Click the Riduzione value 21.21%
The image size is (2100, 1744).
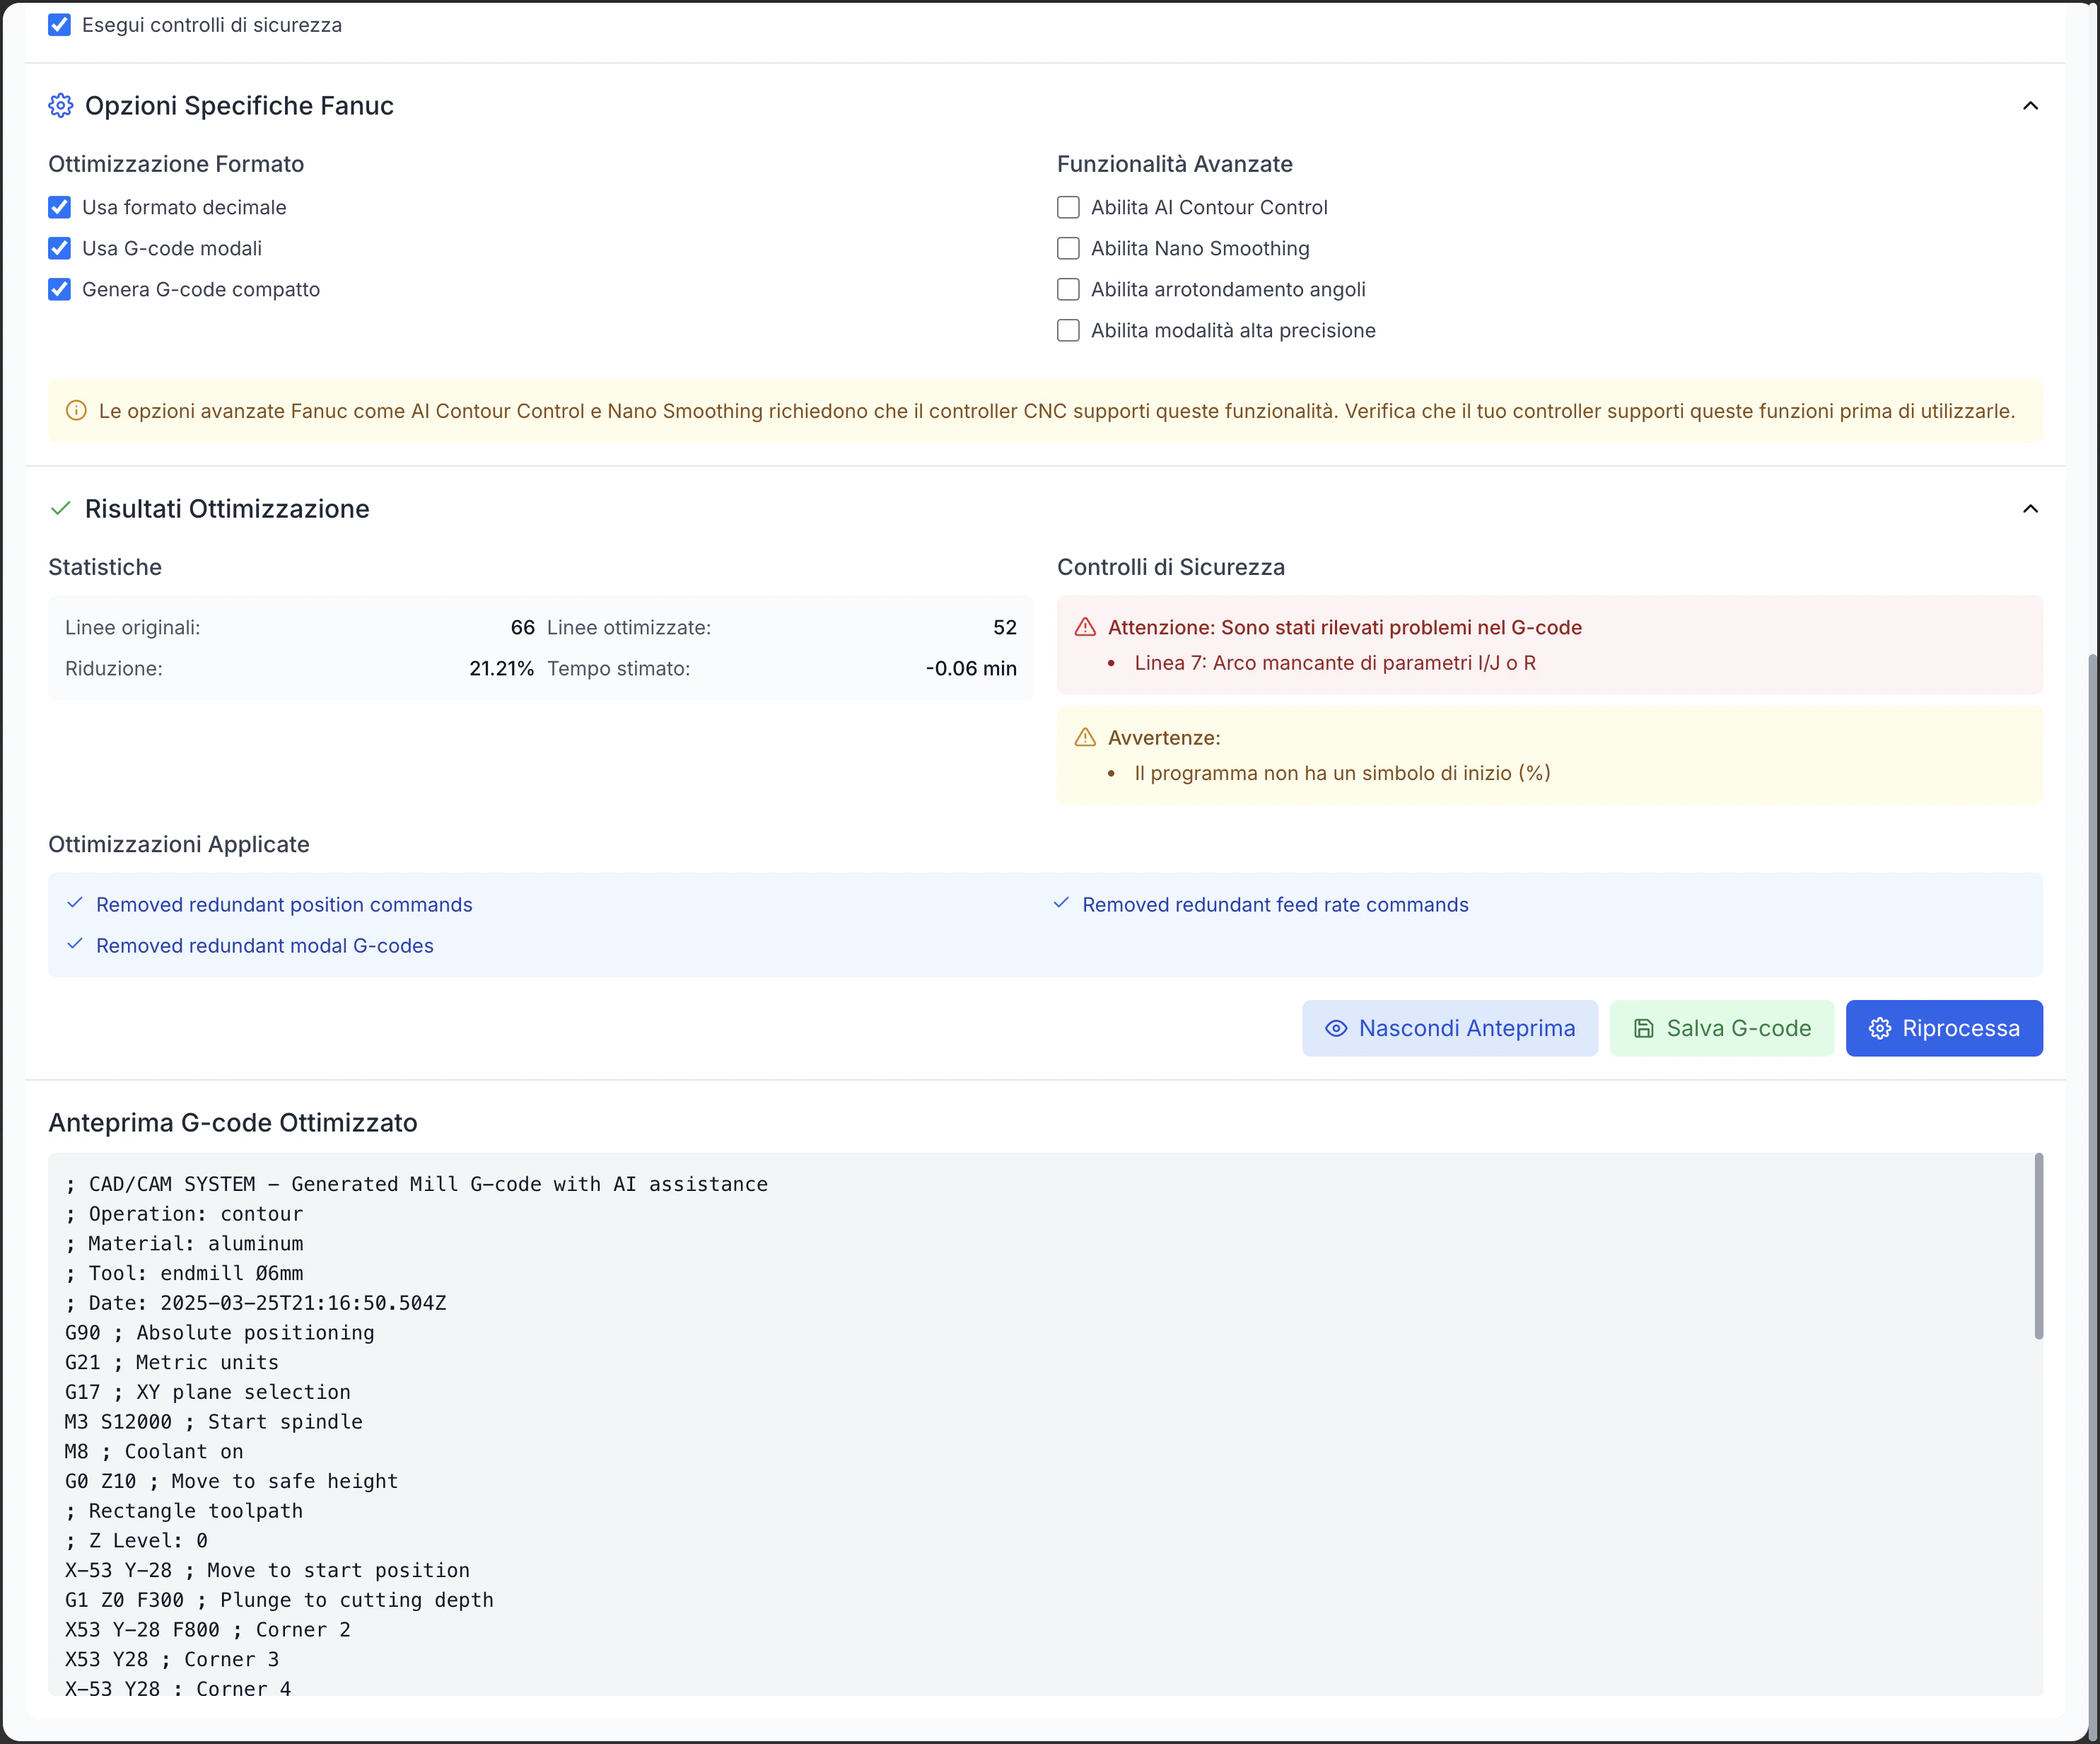501,668
